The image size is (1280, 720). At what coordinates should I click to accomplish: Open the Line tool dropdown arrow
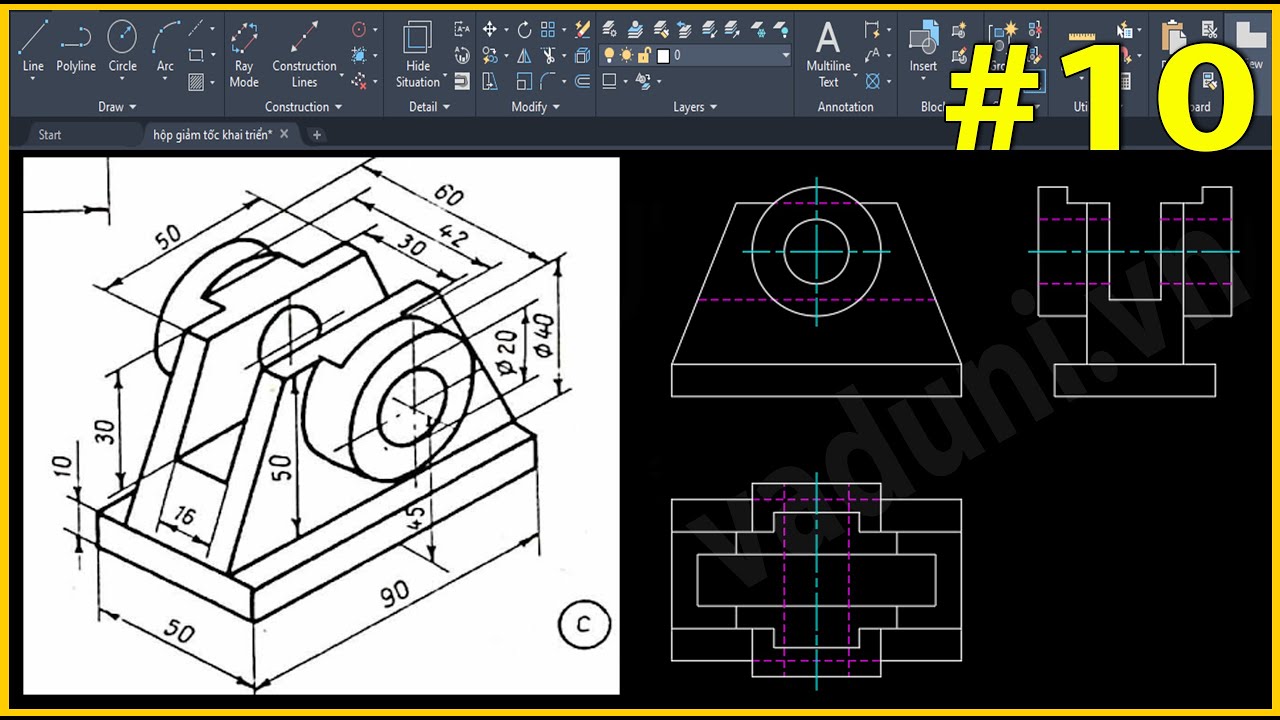pos(33,79)
